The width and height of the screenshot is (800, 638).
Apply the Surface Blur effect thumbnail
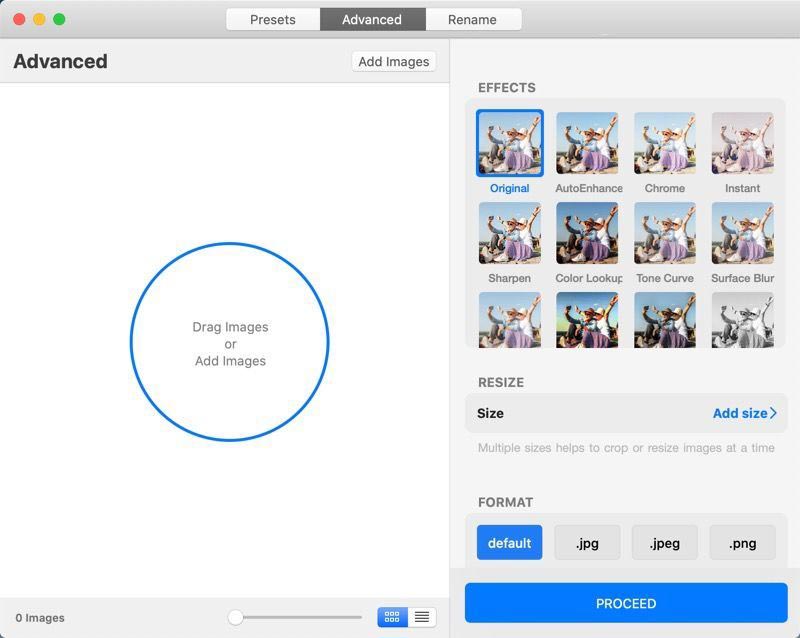(742, 233)
